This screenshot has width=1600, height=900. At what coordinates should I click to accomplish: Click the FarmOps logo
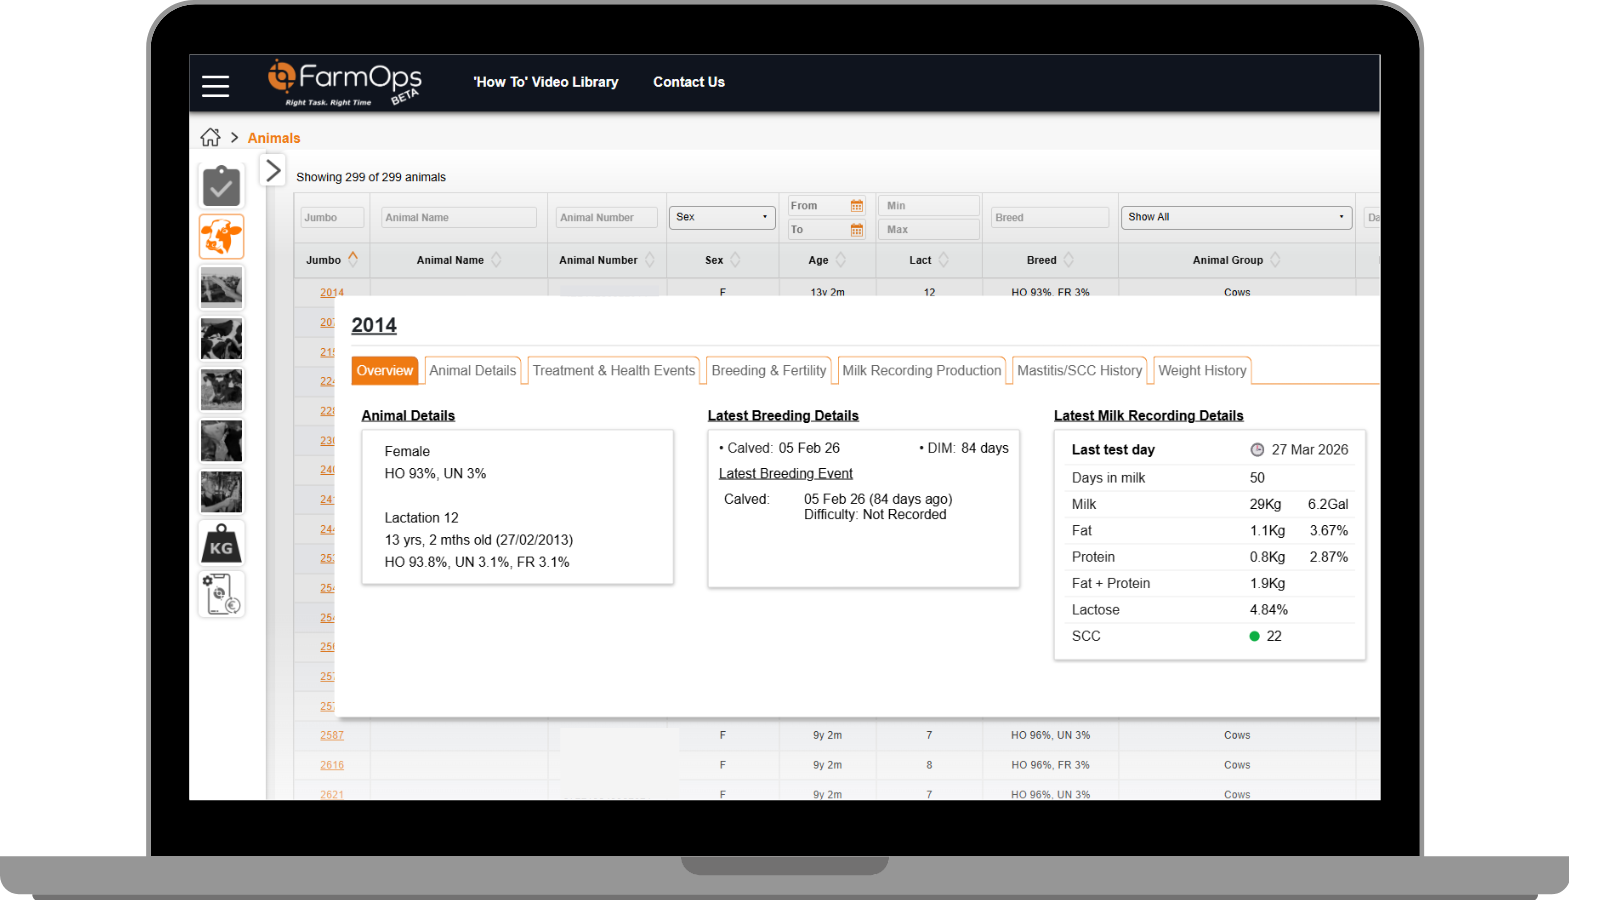tap(344, 83)
